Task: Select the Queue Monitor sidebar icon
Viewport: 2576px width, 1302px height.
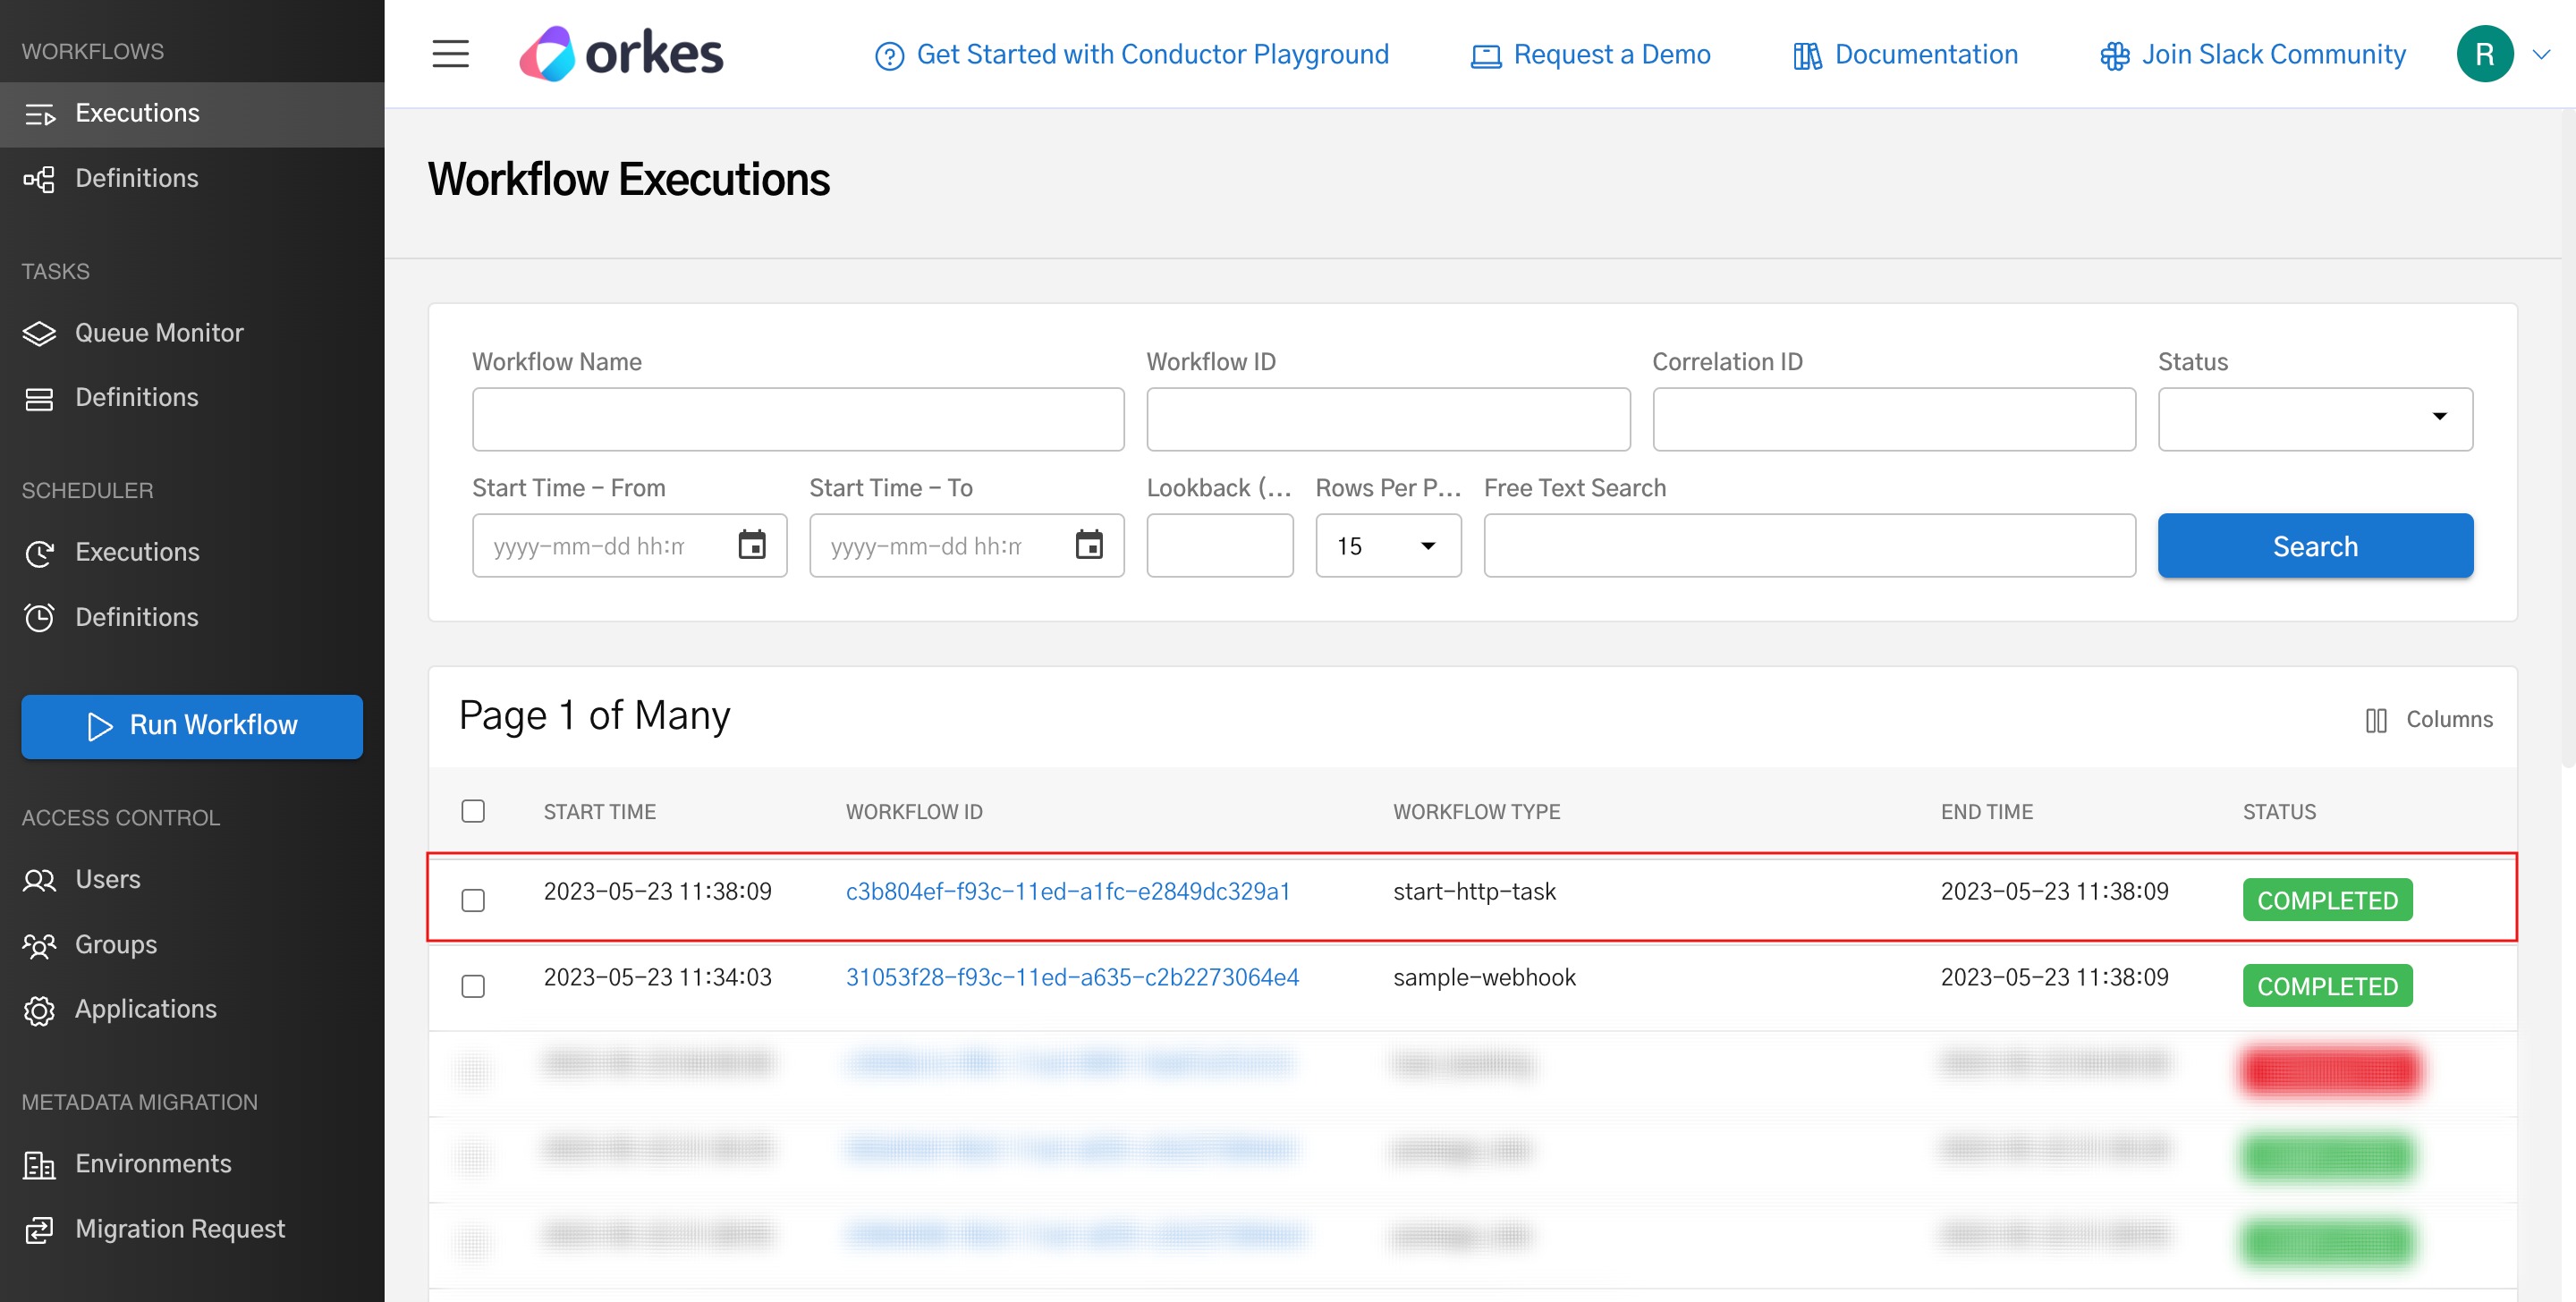Action: [x=39, y=333]
